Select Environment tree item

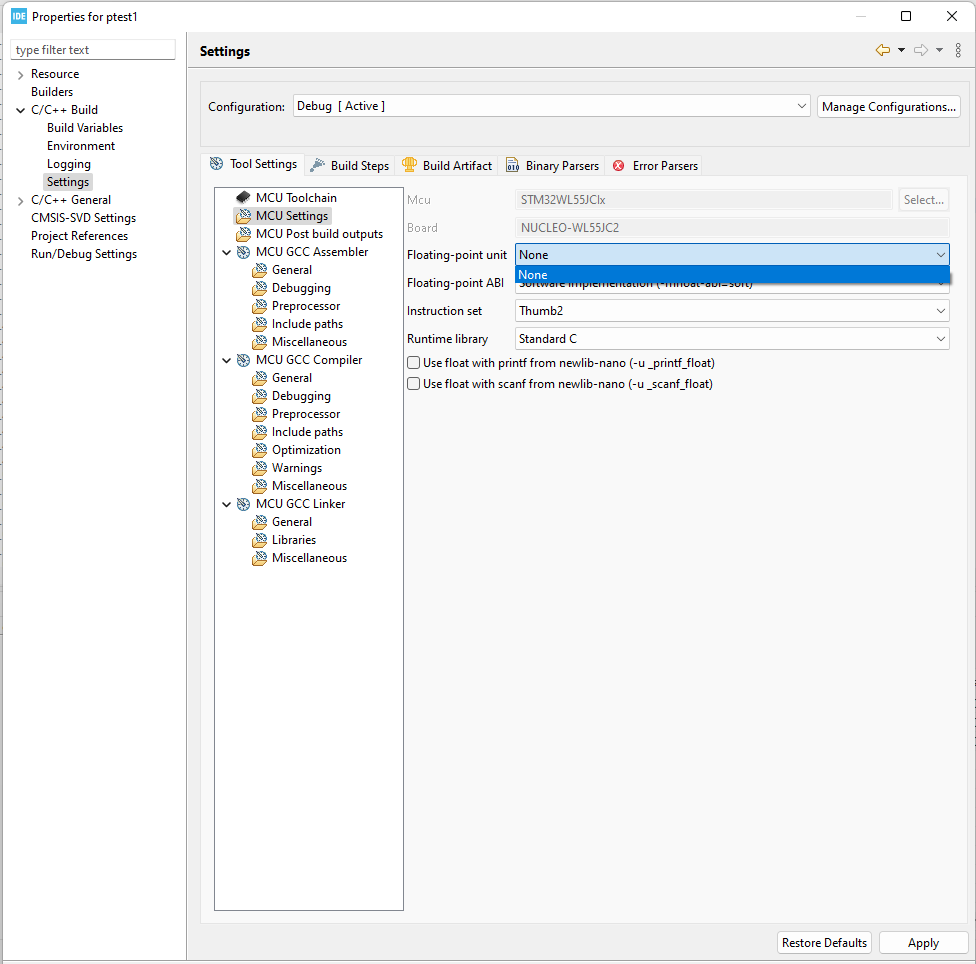(x=81, y=146)
